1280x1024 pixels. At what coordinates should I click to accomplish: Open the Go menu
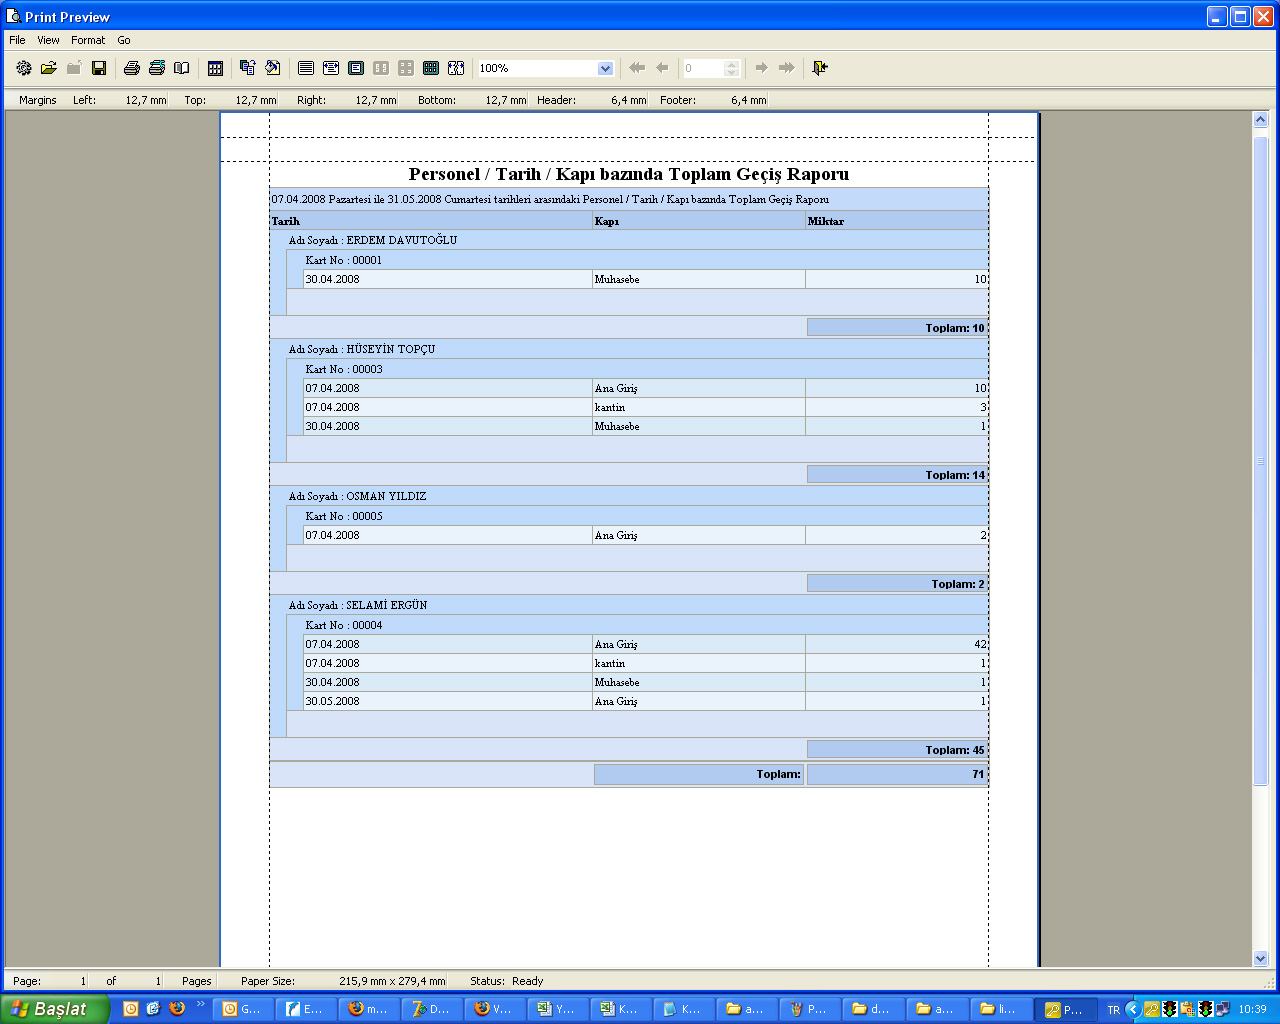124,40
